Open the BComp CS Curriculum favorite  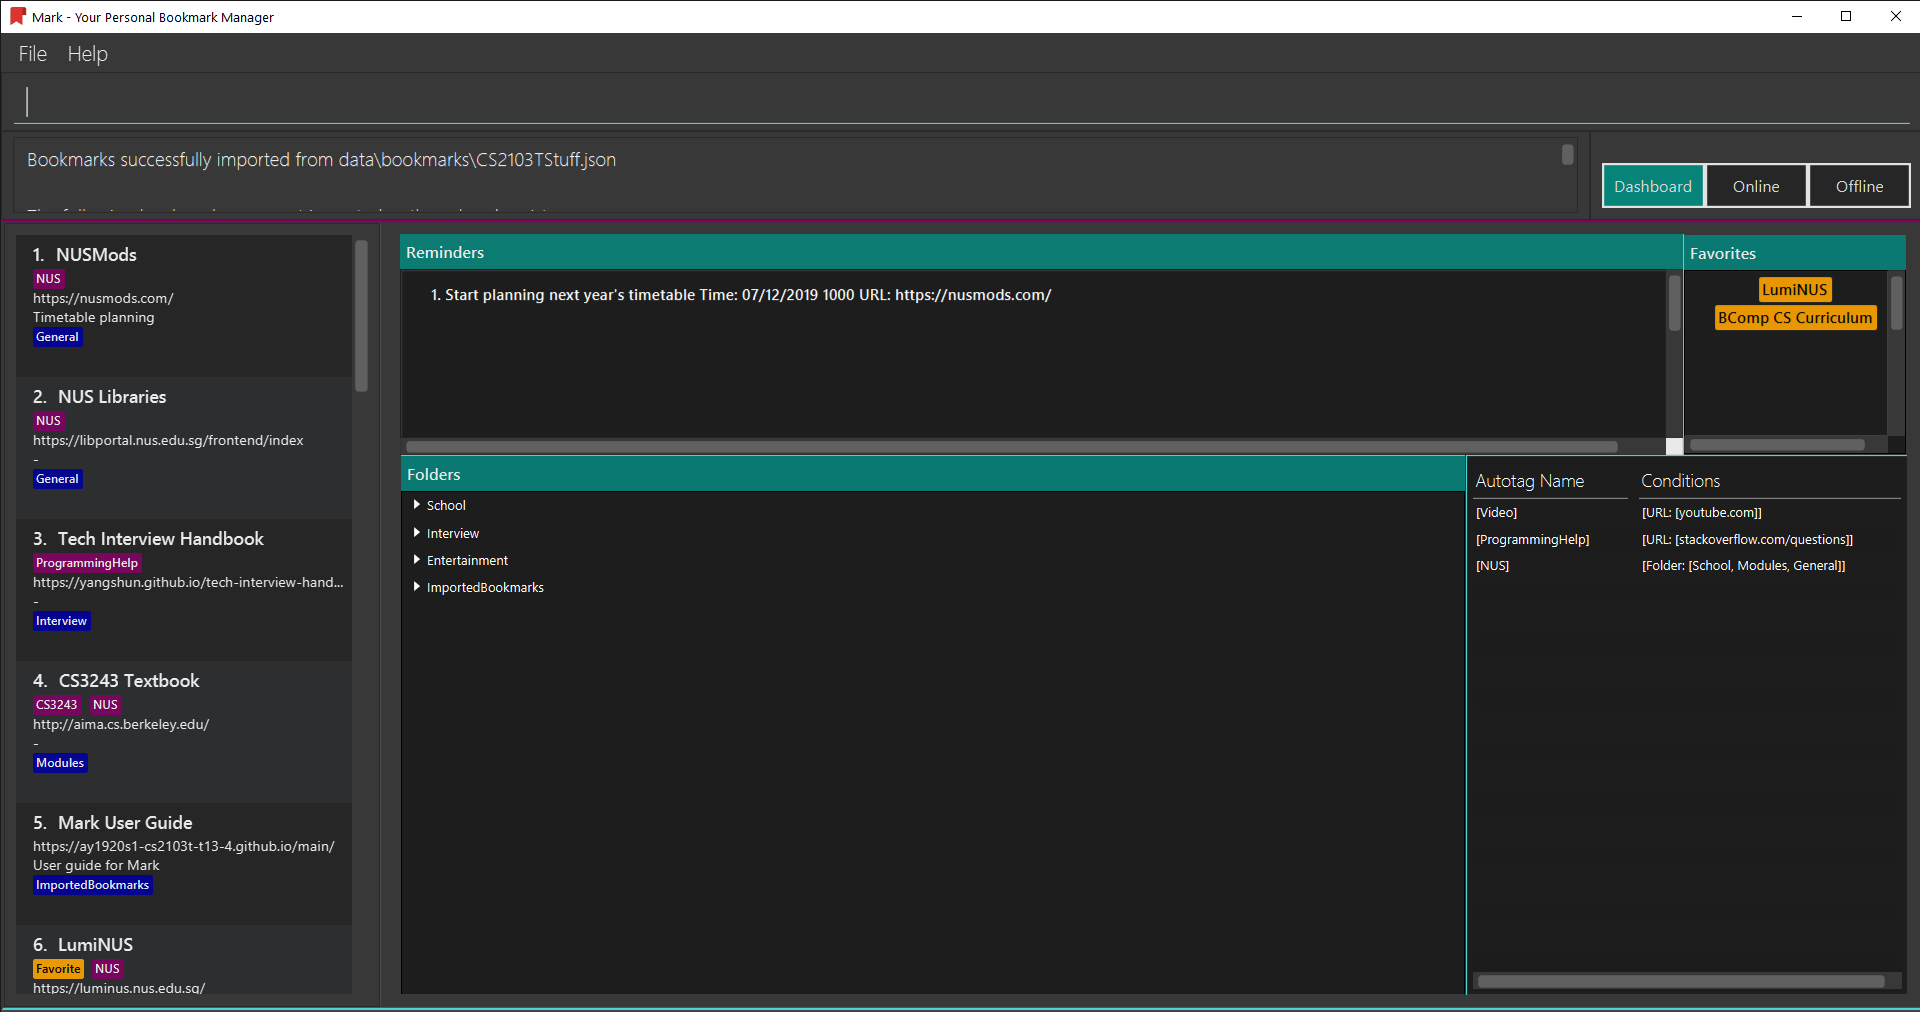point(1795,317)
